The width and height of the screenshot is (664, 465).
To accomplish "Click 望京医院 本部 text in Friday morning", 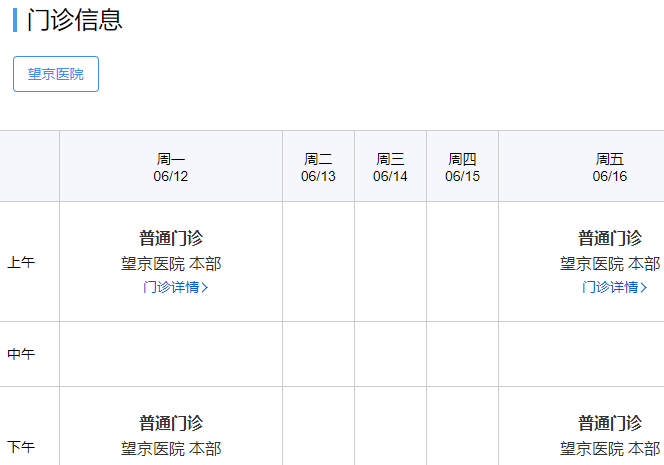I will (609, 264).
